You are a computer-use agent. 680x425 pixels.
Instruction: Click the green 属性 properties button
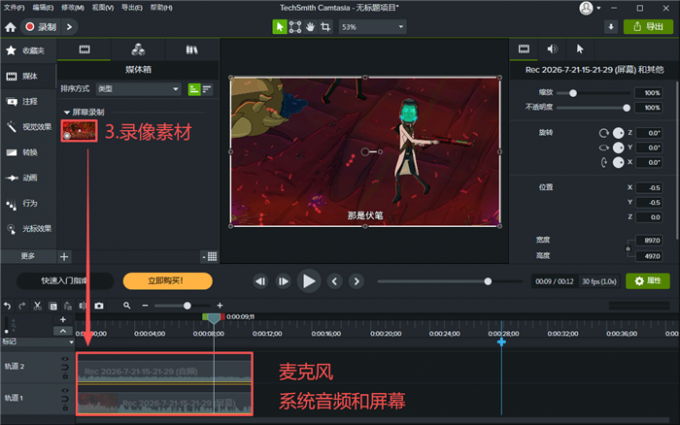coord(647,281)
